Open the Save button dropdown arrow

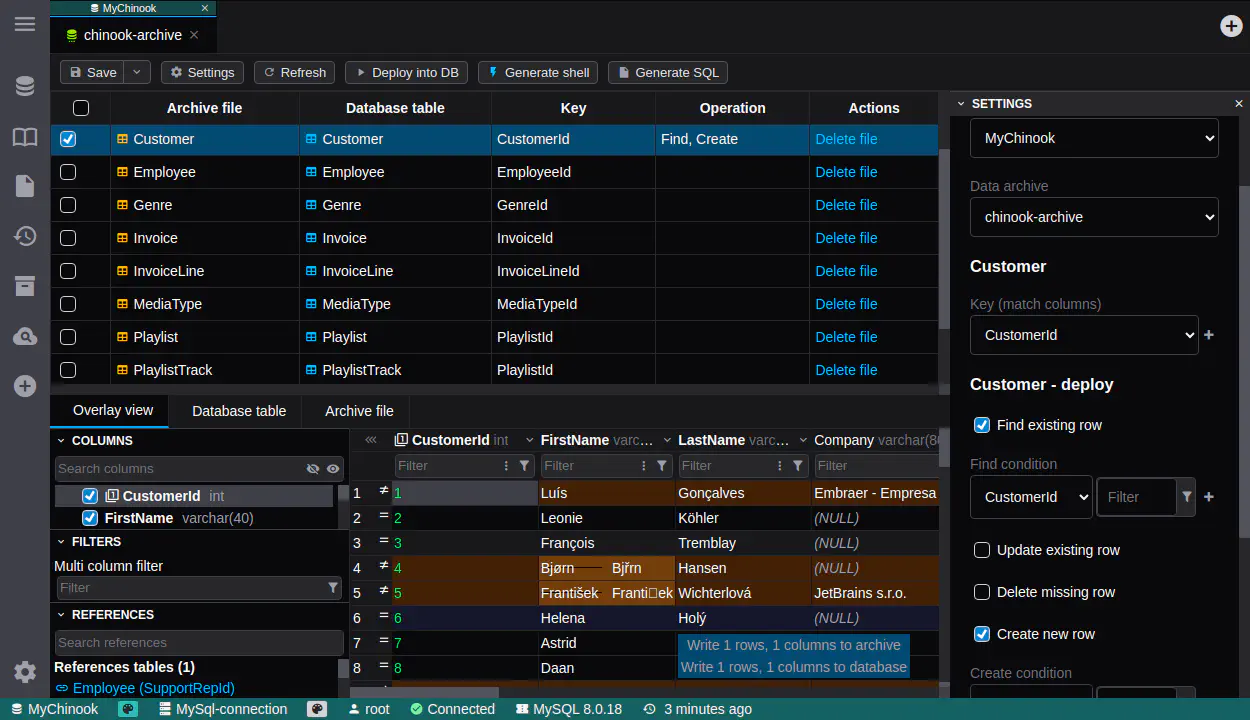[x=138, y=72]
